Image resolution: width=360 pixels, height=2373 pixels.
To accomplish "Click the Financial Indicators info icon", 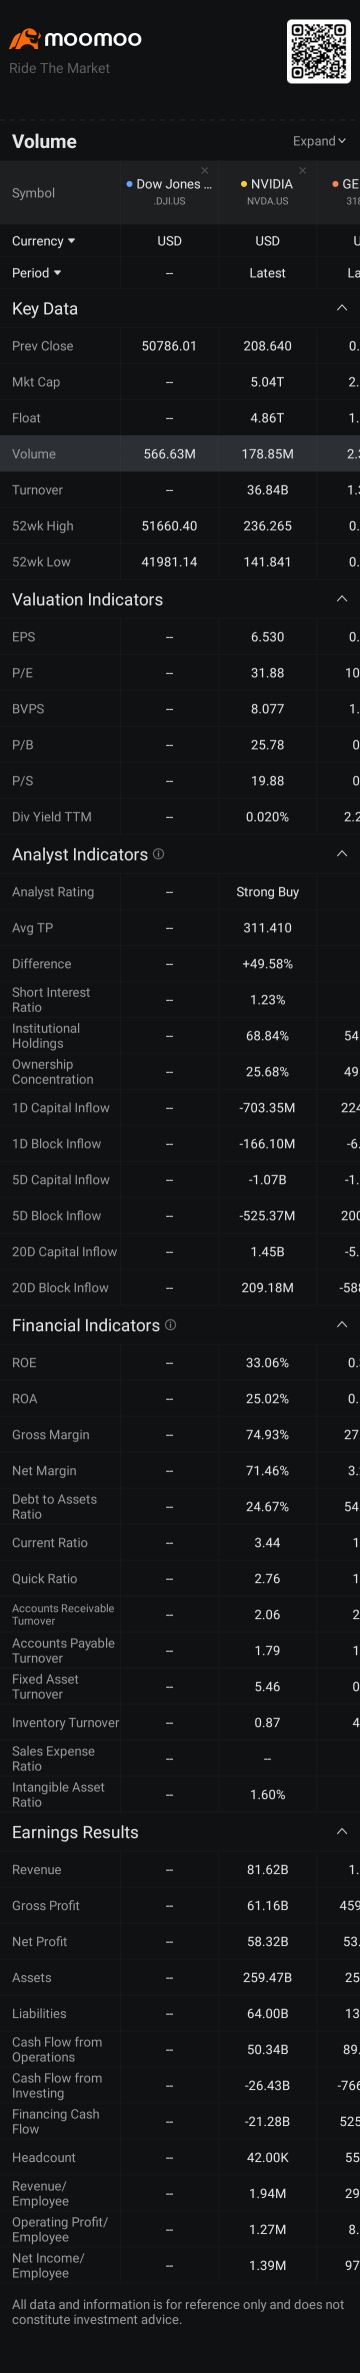I will coord(170,1325).
